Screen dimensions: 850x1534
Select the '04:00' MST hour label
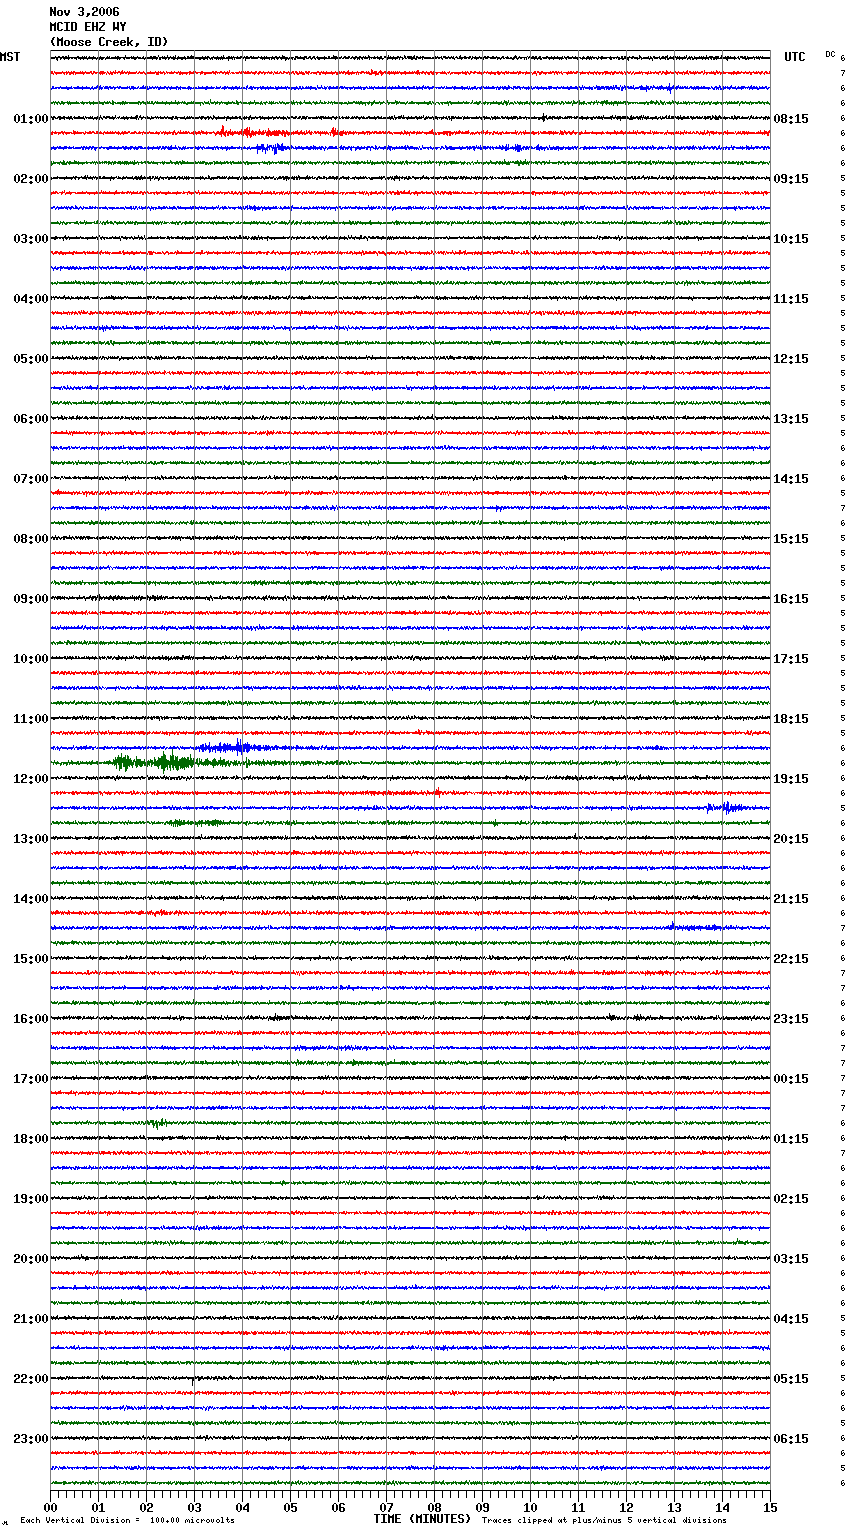tap(31, 299)
